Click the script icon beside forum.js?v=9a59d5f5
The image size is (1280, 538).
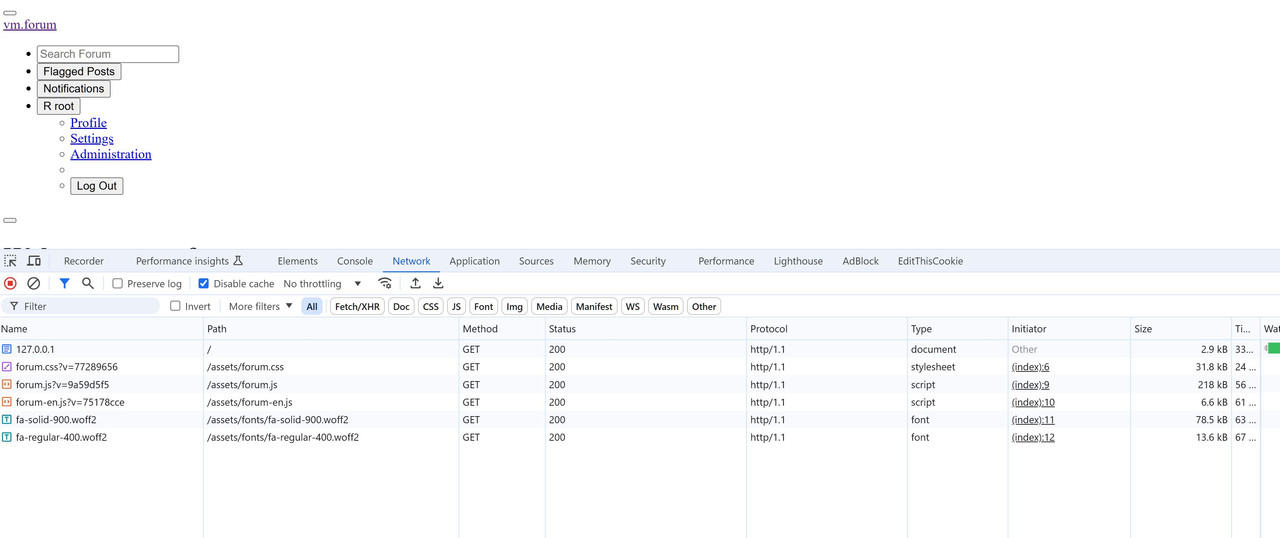click(7, 385)
